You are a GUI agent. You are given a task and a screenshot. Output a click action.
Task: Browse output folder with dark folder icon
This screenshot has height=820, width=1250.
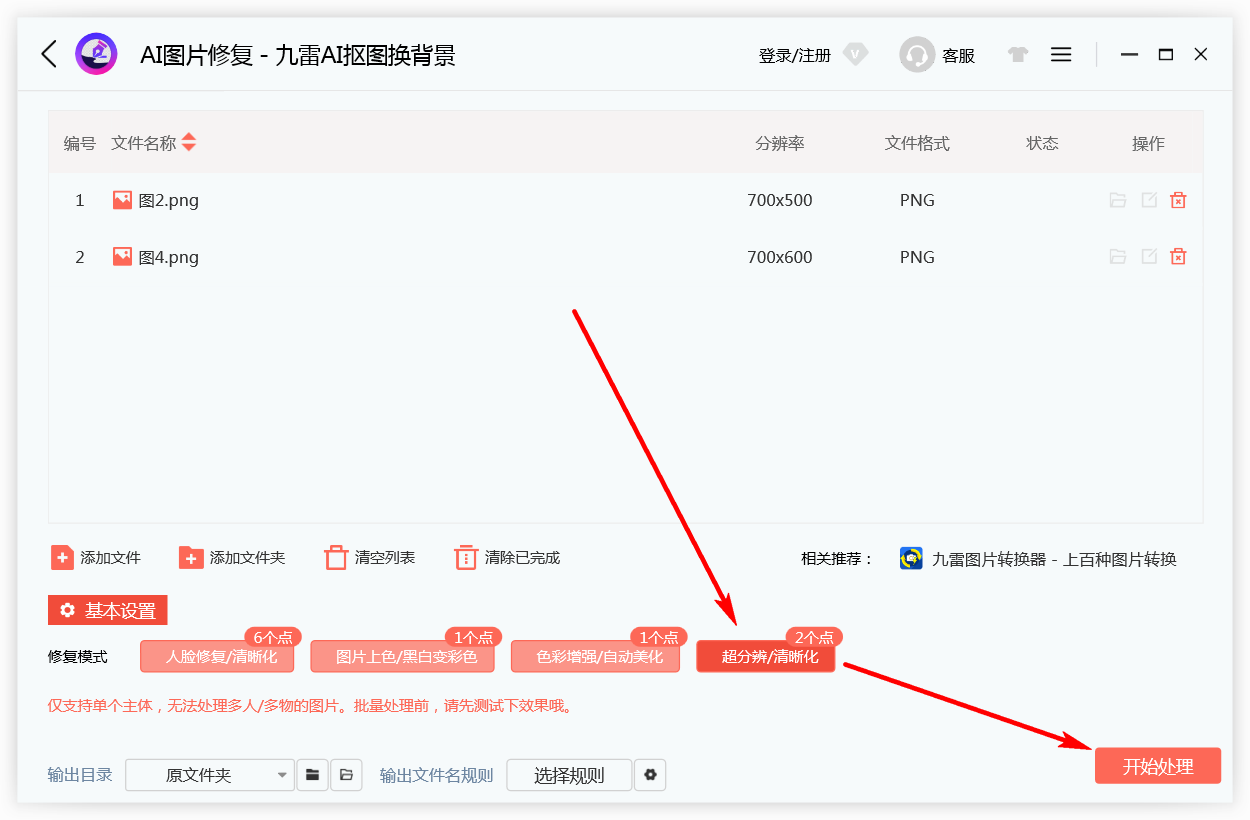coord(313,775)
